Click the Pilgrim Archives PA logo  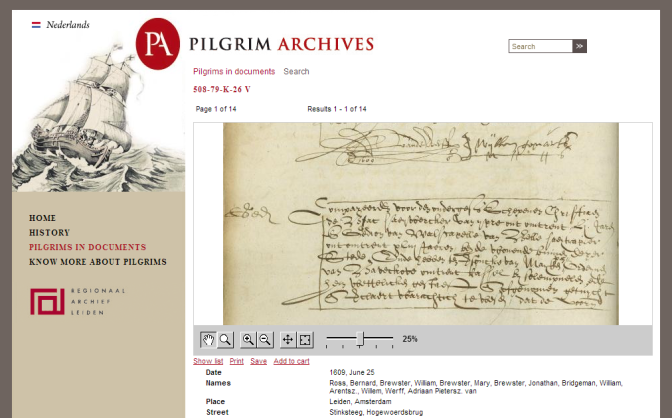(158, 44)
